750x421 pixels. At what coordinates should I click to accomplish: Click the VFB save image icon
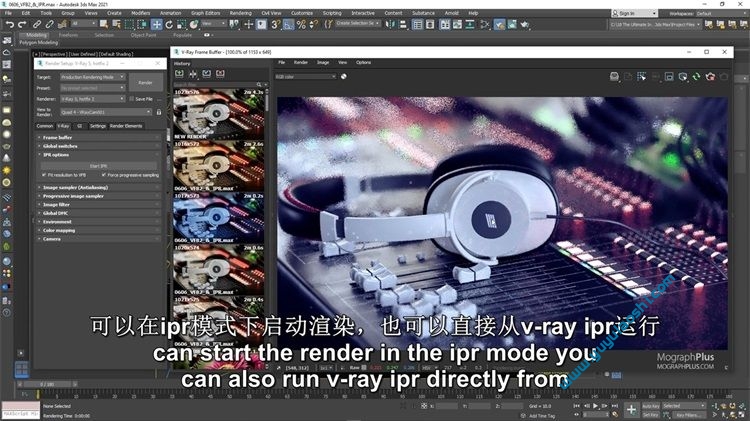(614, 77)
